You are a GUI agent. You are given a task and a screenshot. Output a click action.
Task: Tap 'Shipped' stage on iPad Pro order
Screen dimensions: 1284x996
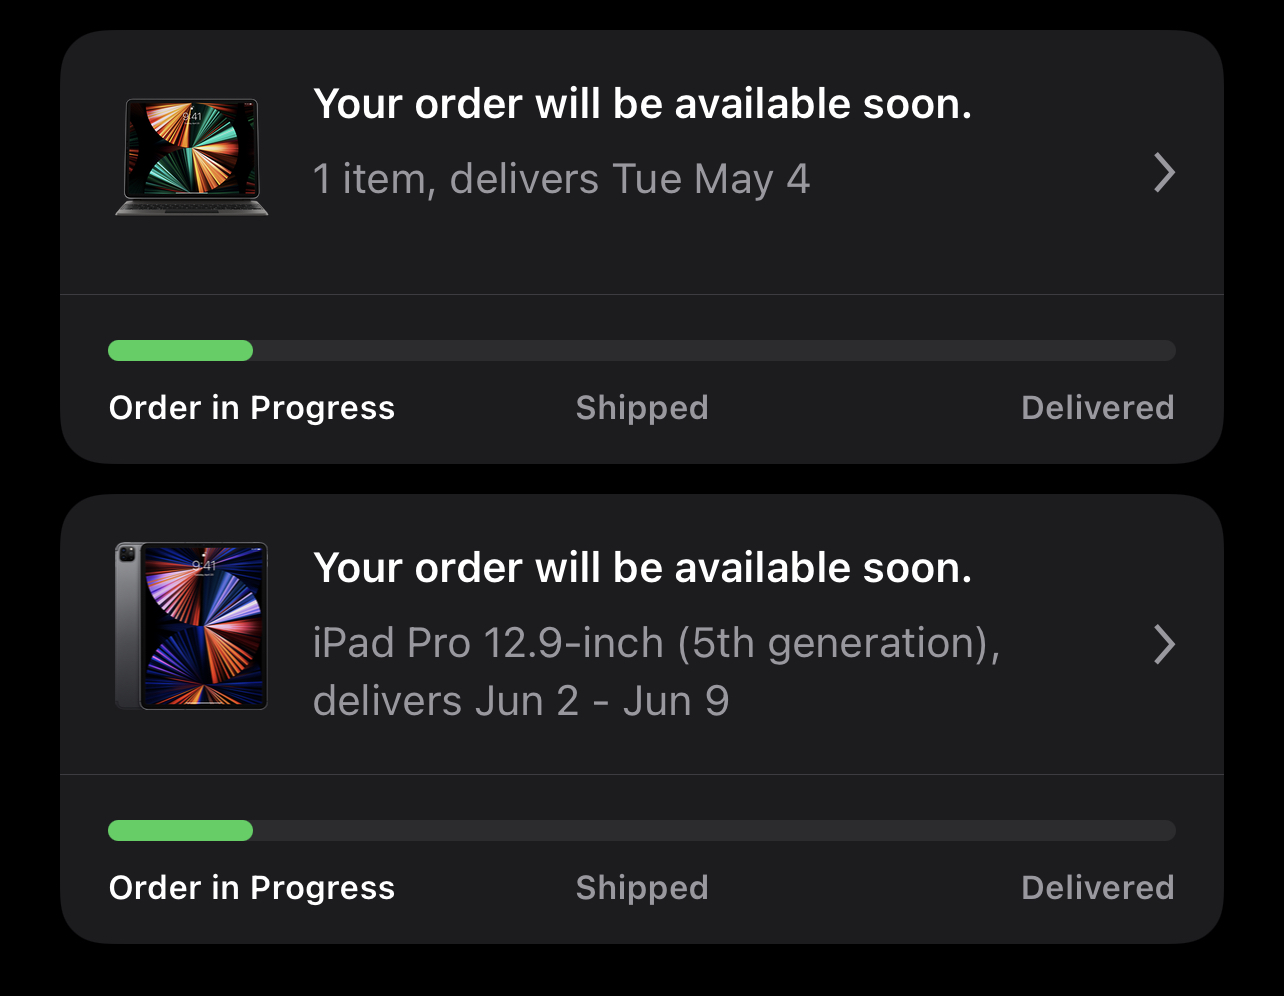pos(642,888)
